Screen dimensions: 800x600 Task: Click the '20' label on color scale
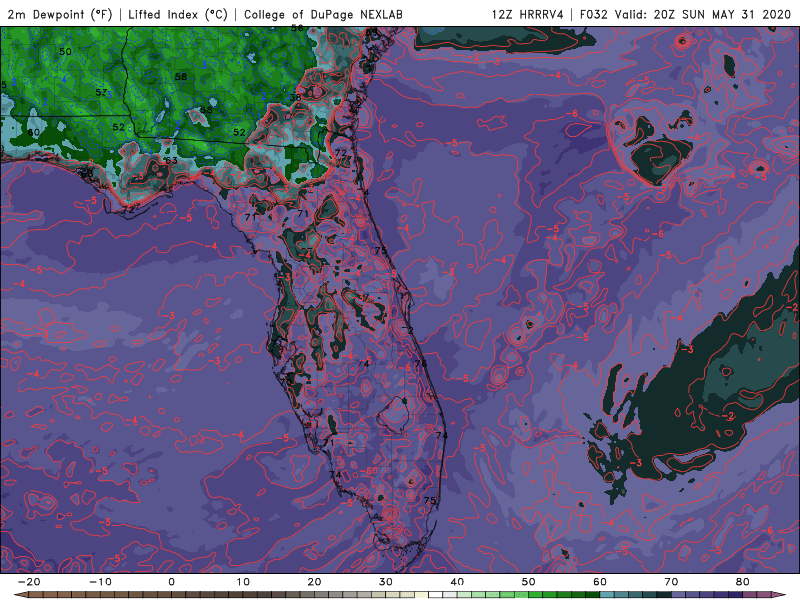point(314,582)
